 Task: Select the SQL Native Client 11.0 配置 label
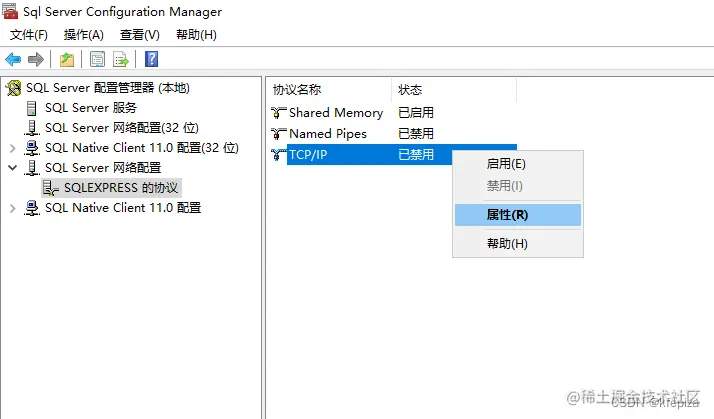(123, 208)
